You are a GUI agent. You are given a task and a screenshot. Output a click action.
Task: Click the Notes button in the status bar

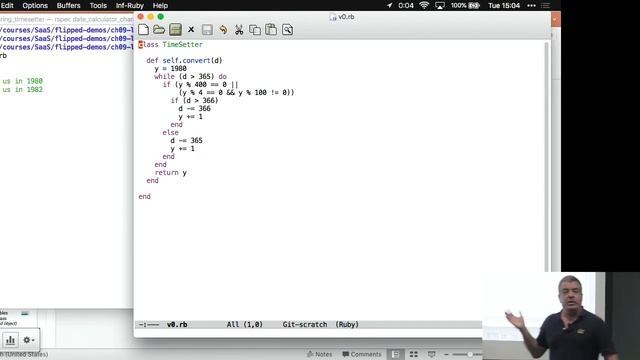(x=319, y=354)
